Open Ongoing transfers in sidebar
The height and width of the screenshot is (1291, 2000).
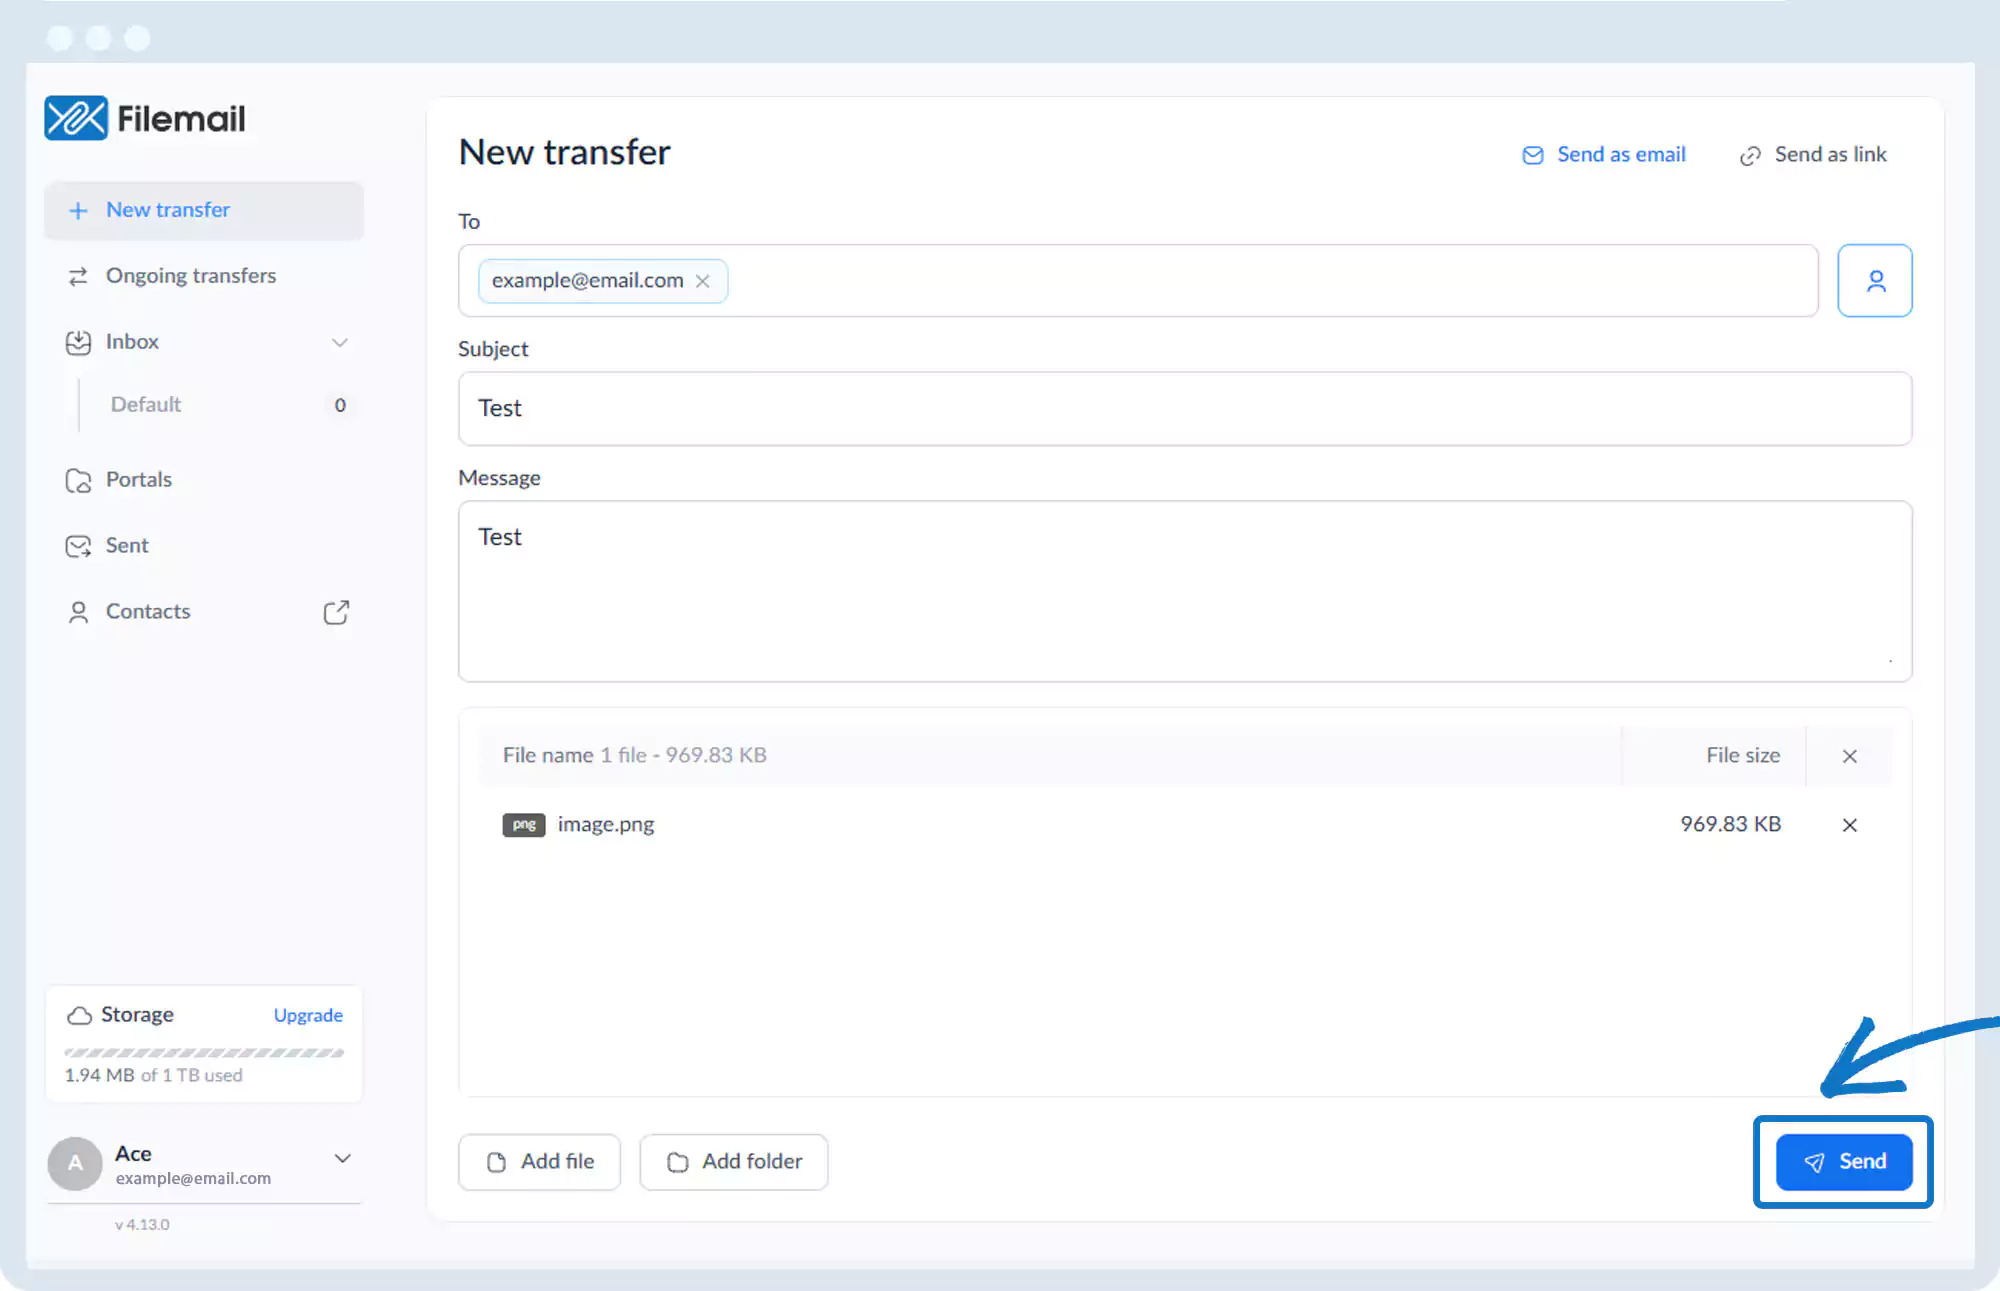point(190,276)
